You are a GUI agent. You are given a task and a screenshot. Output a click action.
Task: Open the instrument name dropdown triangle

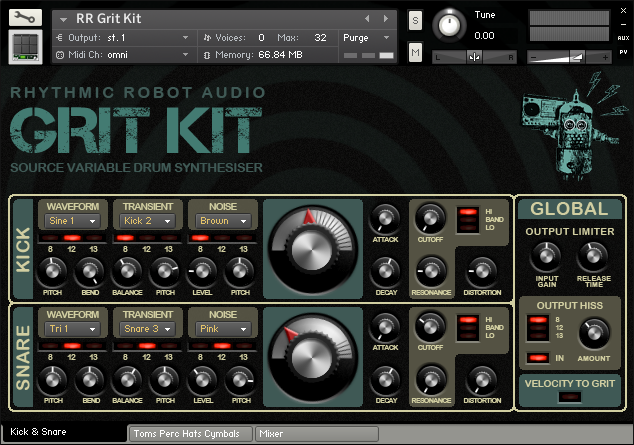click(63, 19)
